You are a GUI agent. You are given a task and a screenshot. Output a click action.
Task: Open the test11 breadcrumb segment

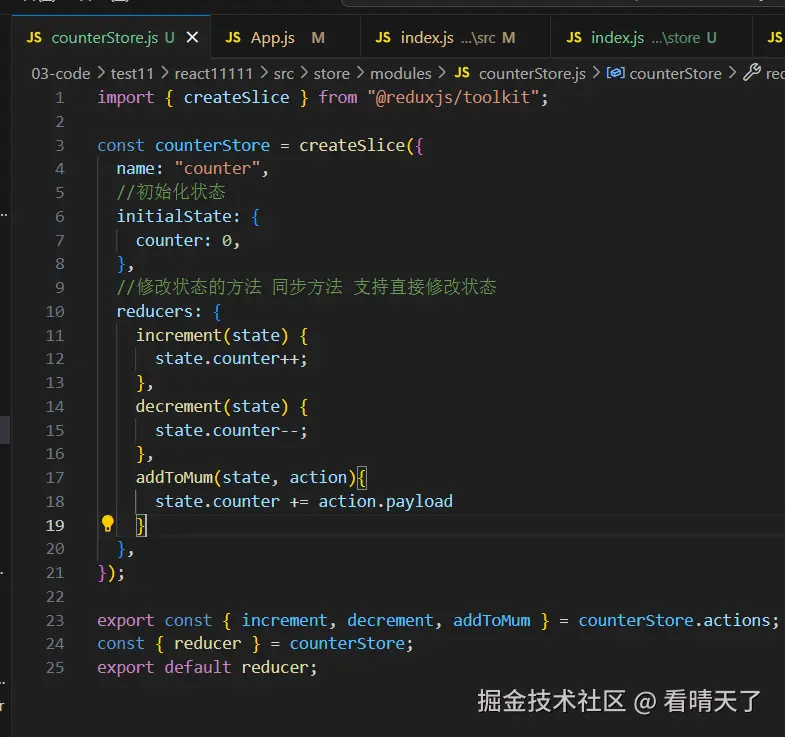pos(132,74)
